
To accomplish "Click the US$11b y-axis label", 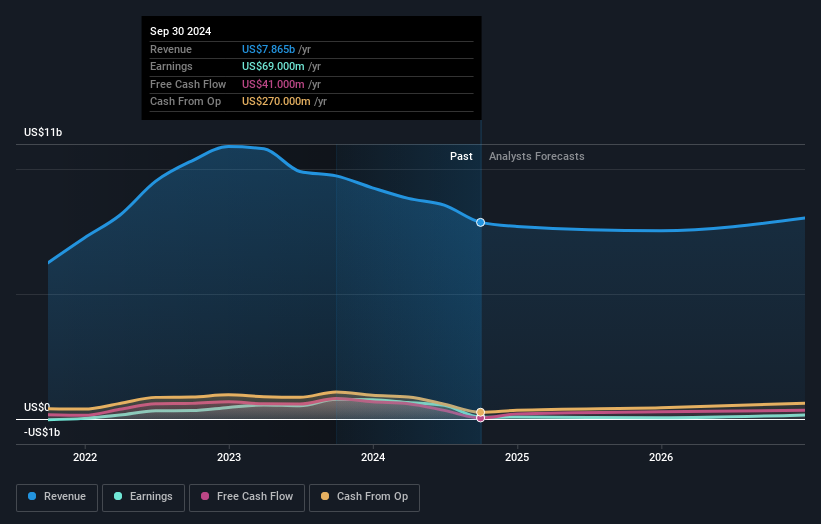I will [43, 132].
